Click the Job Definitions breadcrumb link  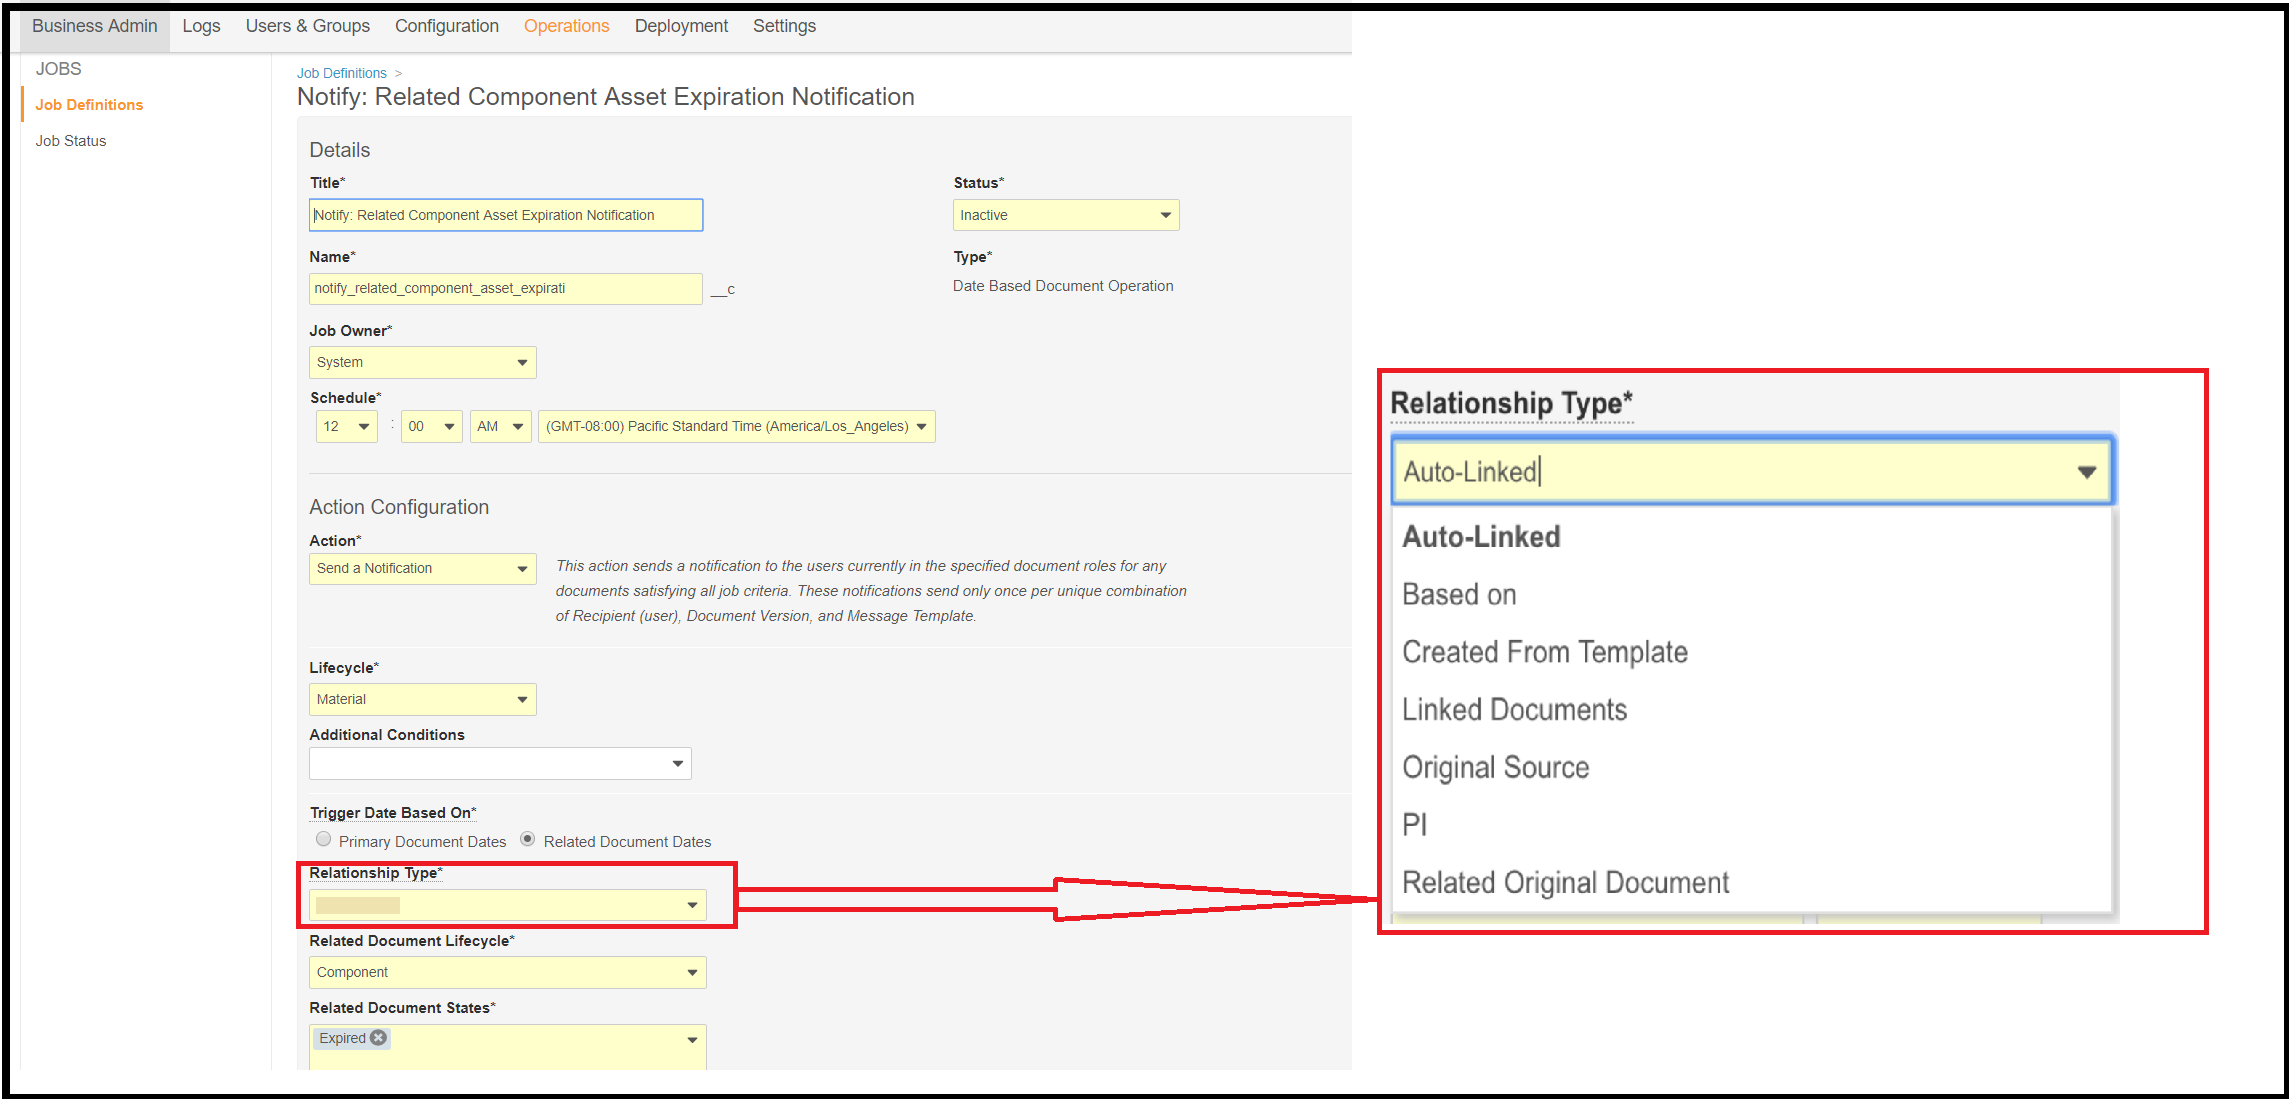[x=341, y=73]
